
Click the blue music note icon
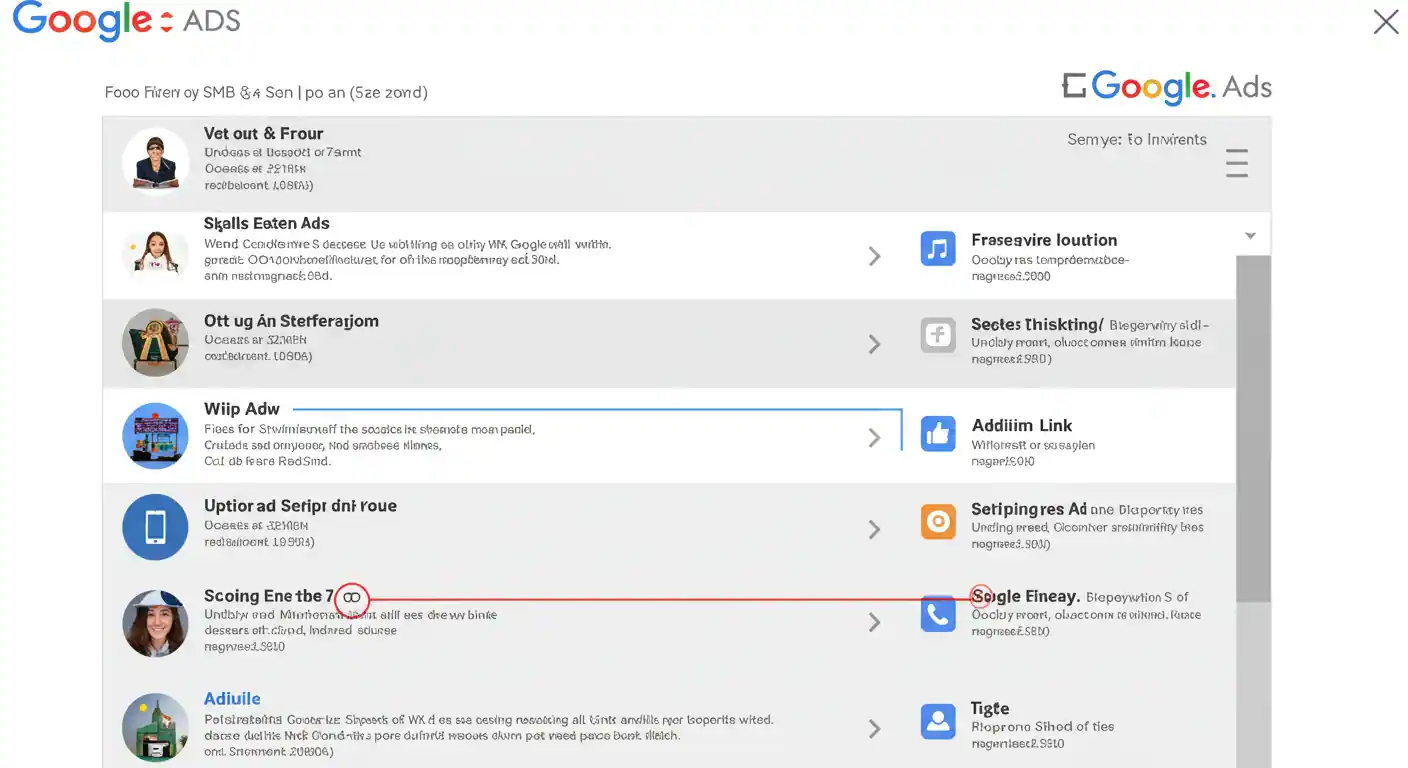pos(937,248)
